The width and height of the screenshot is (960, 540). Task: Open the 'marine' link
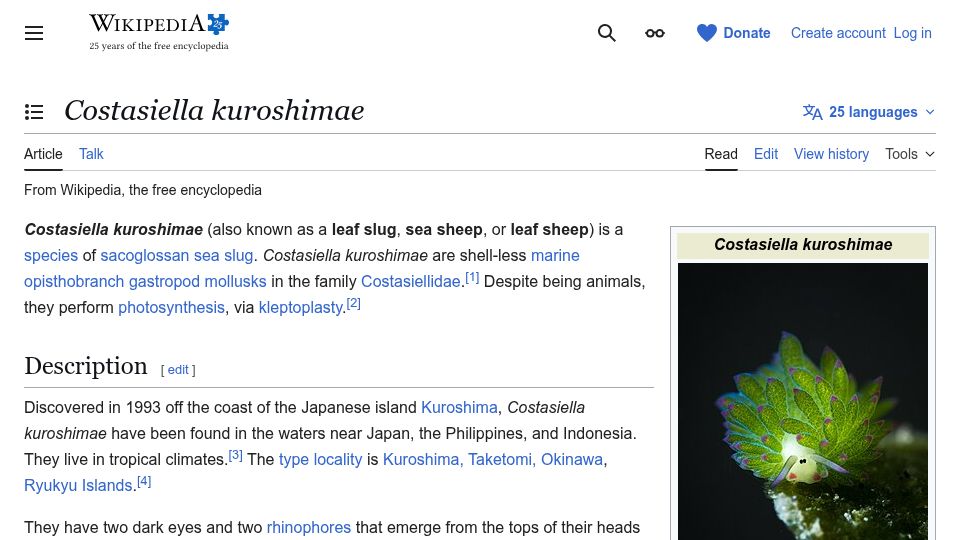click(x=555, y=255)
